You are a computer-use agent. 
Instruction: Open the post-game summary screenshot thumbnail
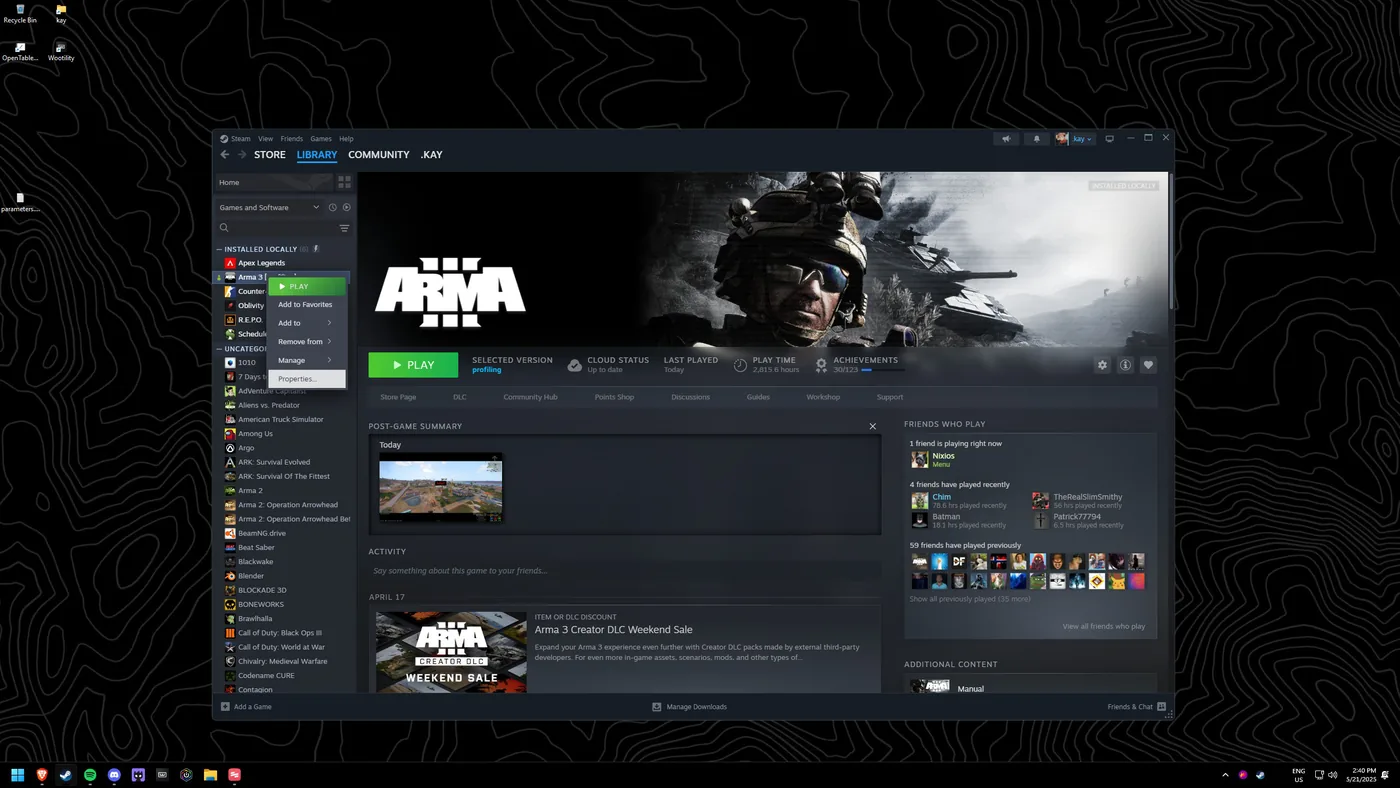point(440,487)
